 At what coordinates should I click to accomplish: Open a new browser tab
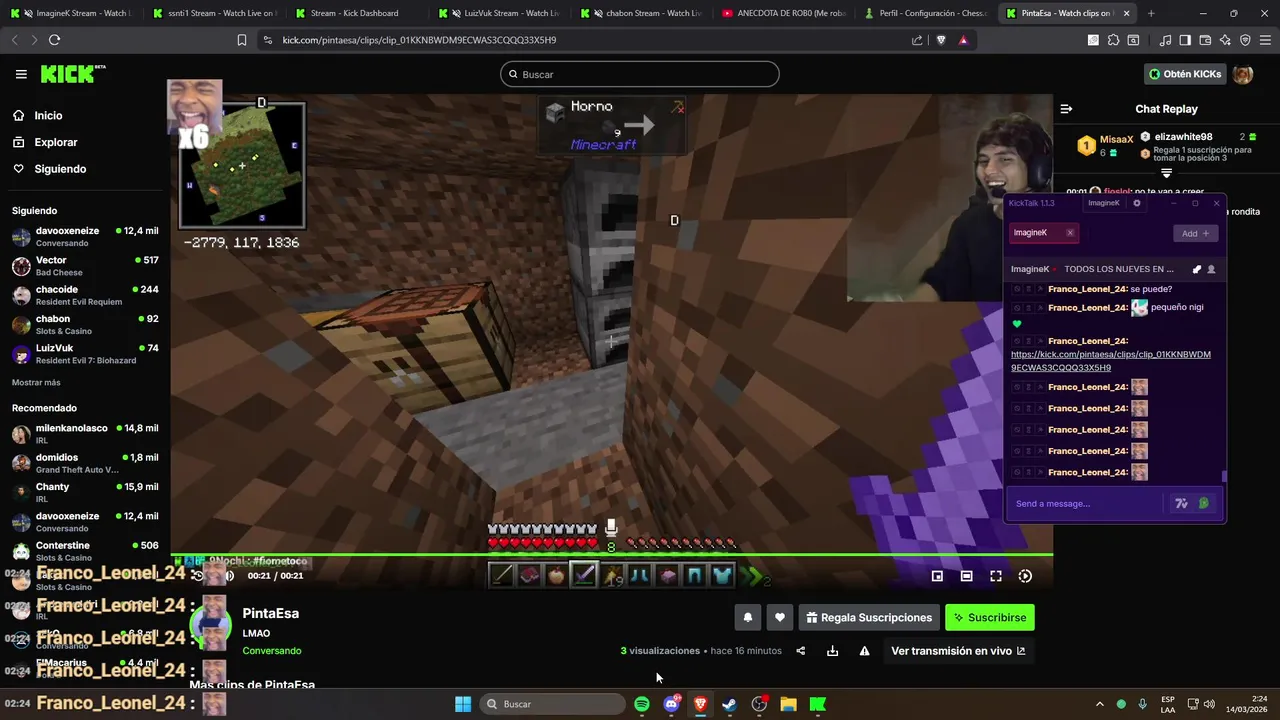point(1151,13)
